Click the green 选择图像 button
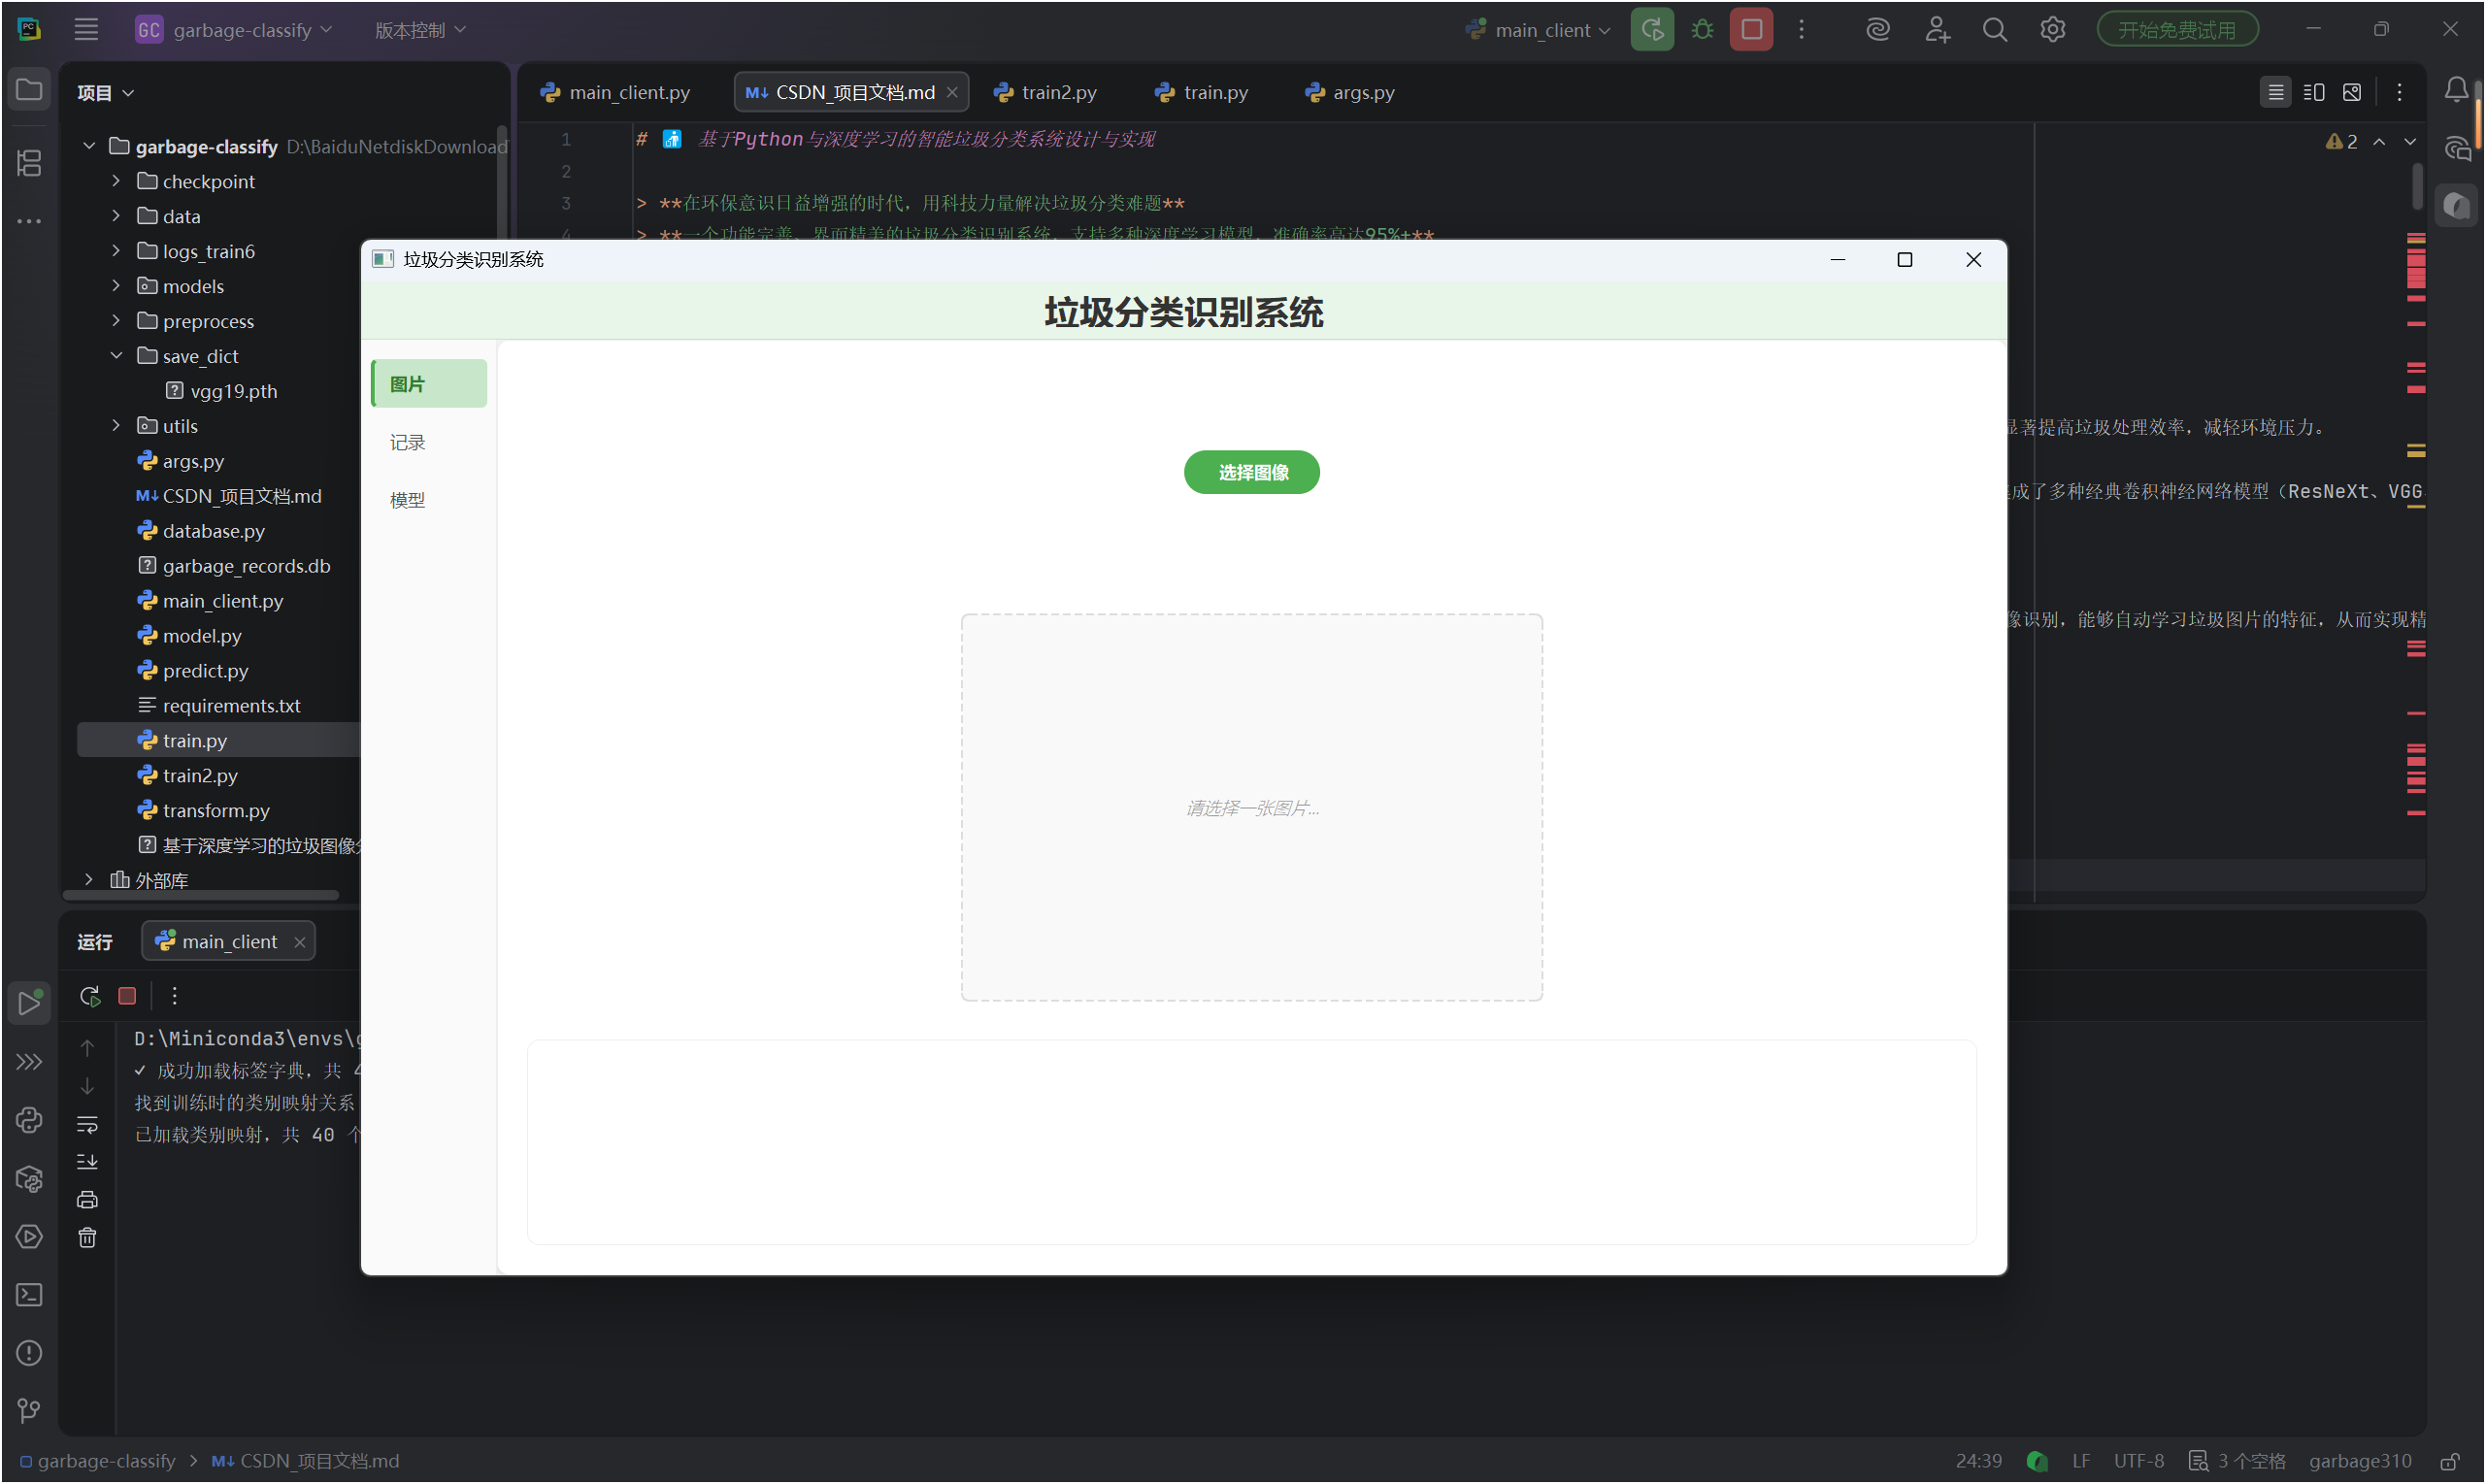2486x1484 pixels. [x=1251, y=472]
